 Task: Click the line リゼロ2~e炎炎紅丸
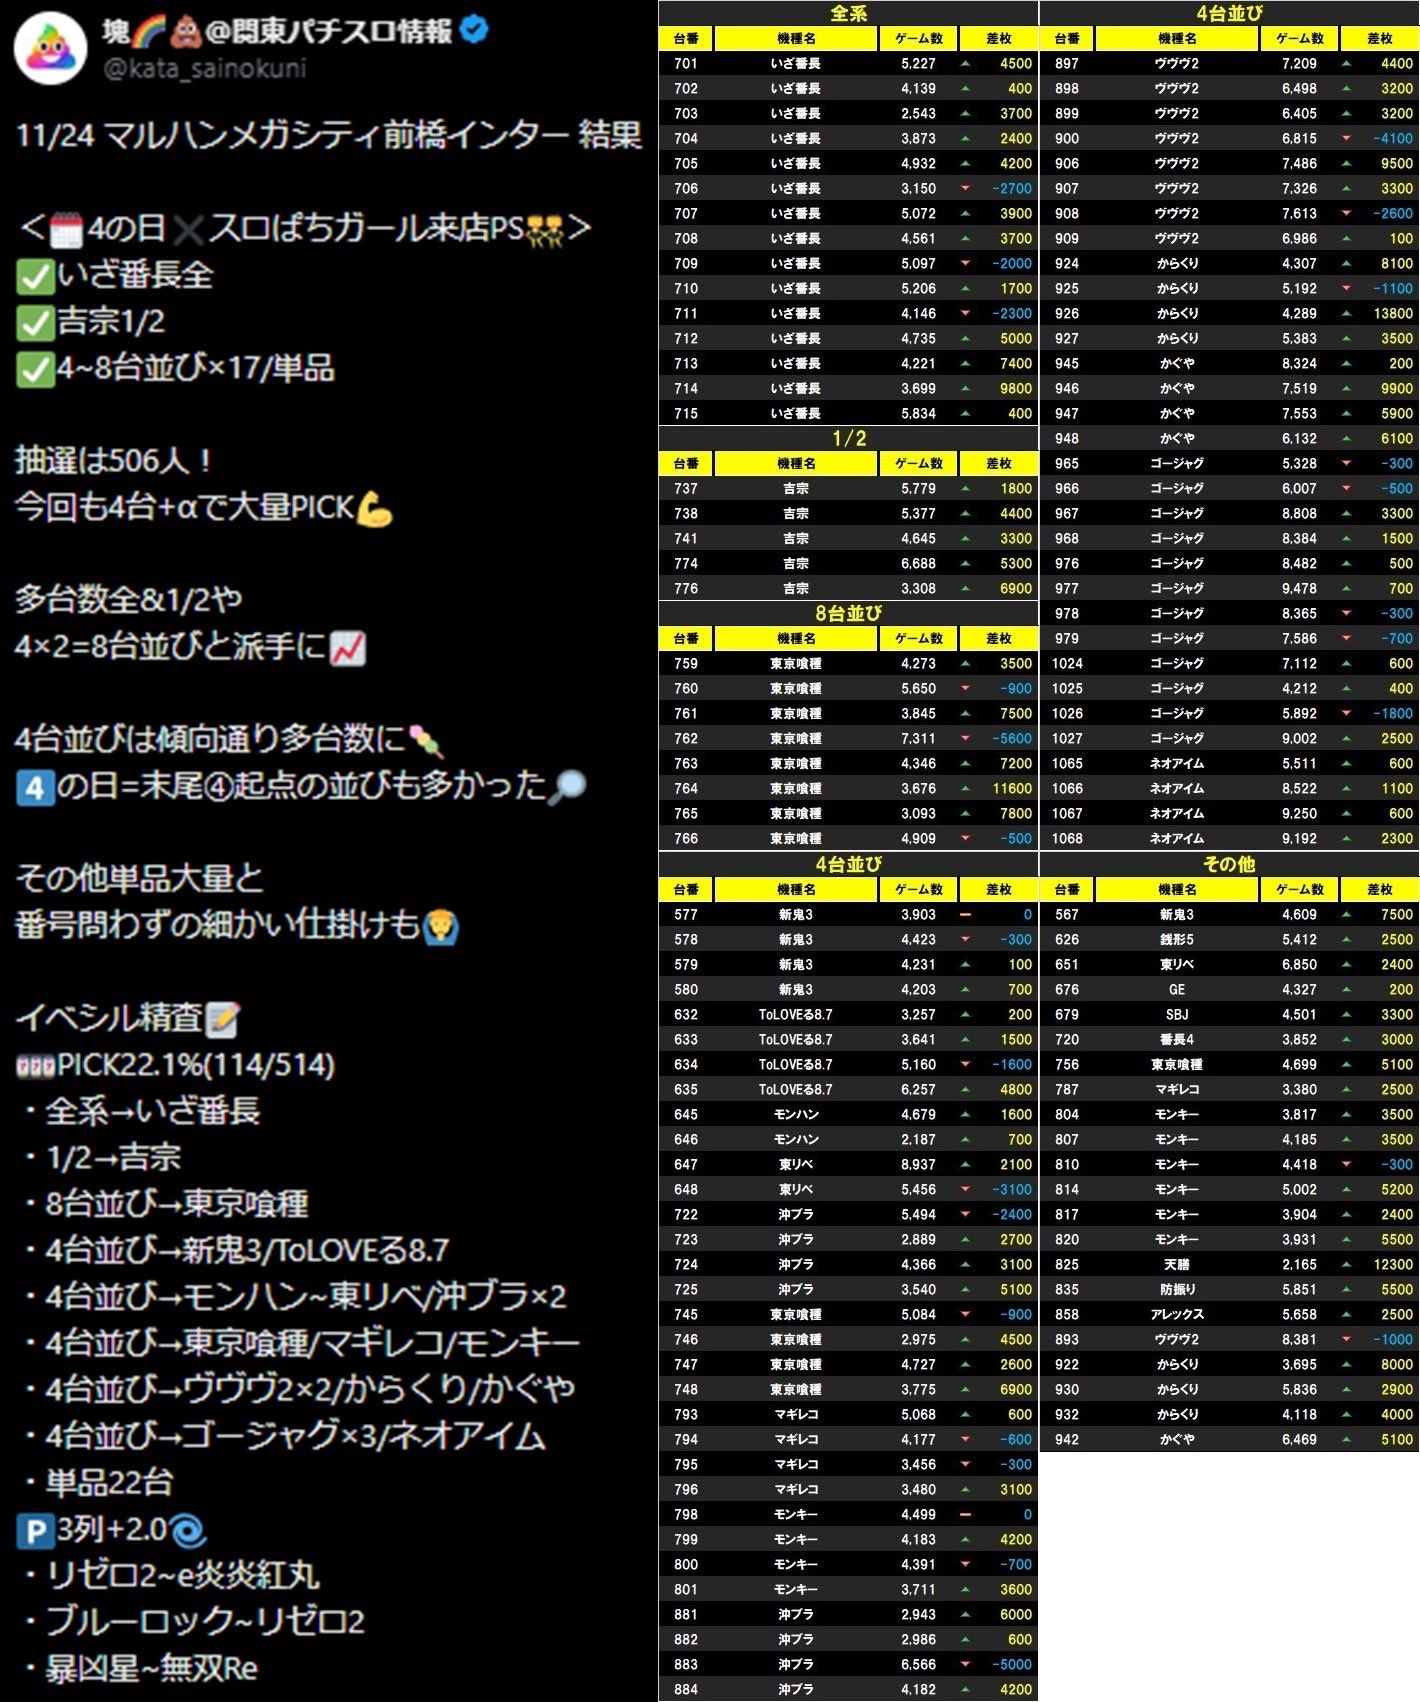(x=183, y=1576)
